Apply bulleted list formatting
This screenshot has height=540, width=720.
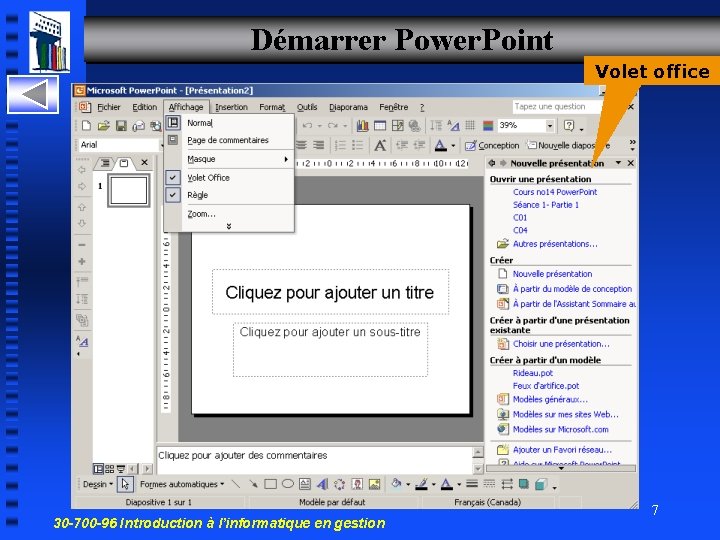coord(357,146)
